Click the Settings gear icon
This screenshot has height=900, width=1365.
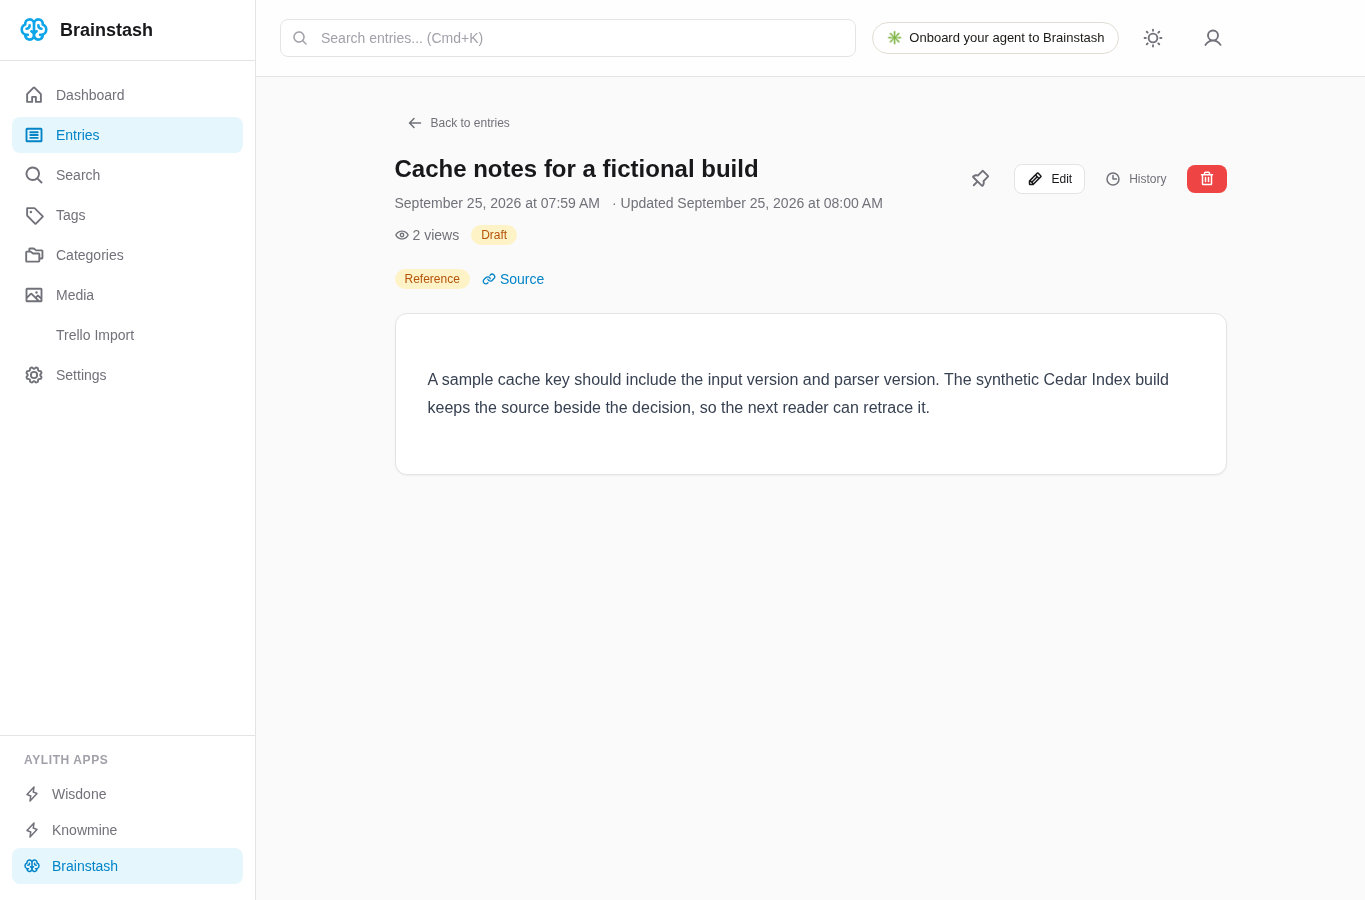click(x=34, y=375)
